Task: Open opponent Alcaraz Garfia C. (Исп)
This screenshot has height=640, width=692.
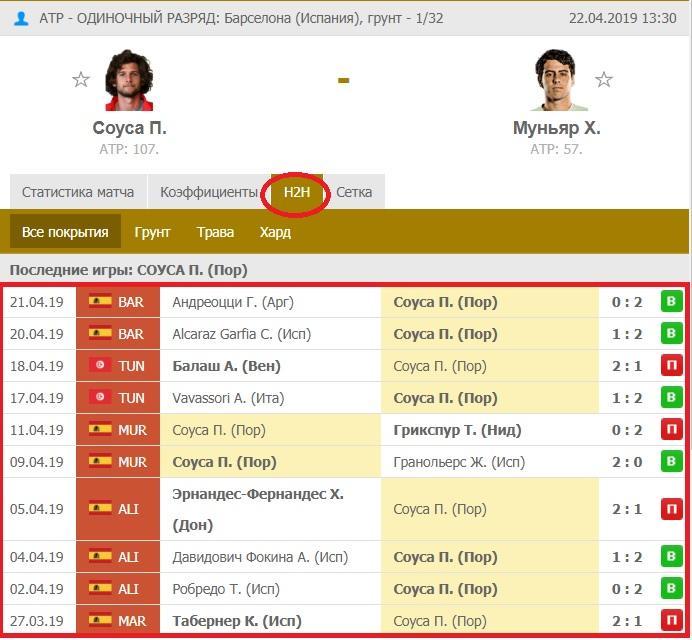Action: pos(242,334)
